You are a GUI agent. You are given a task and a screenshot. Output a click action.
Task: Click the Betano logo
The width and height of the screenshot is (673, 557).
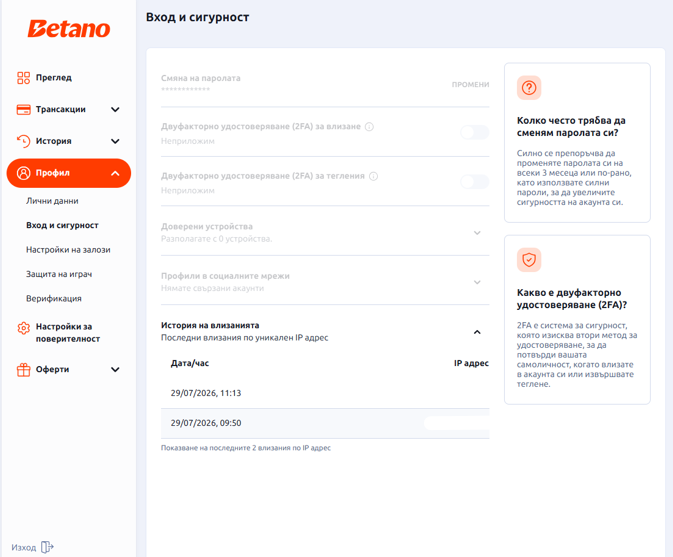point(69,29)
